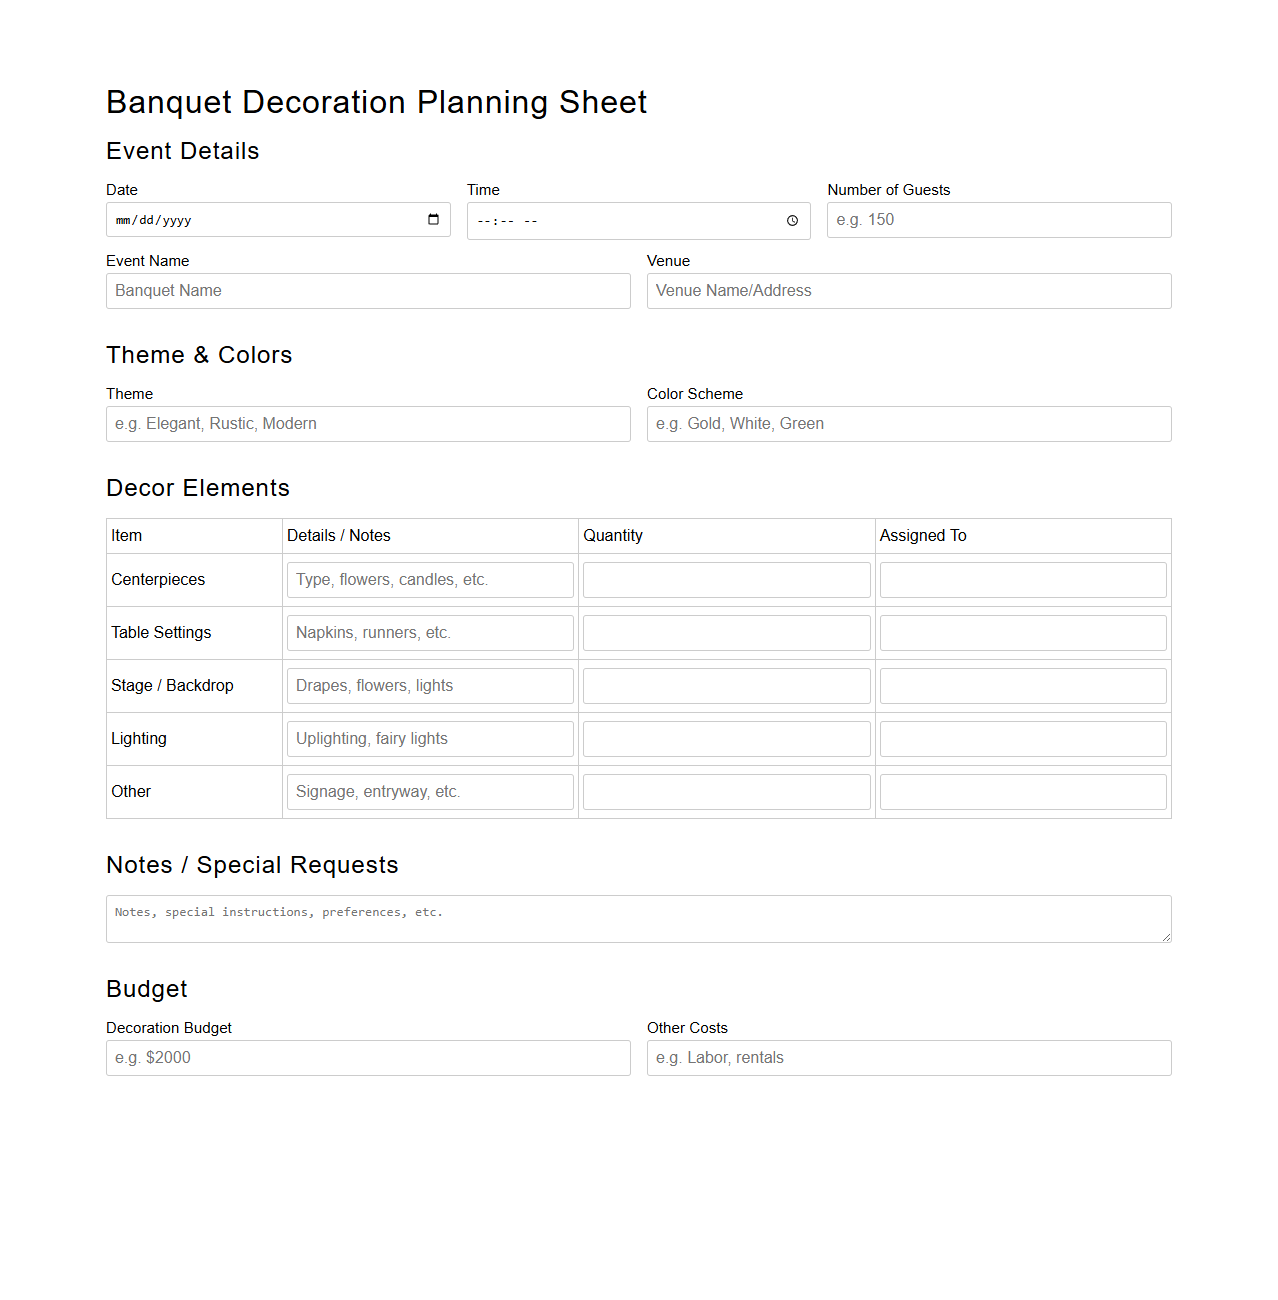Viewport: 1278px width, 1300px height.
Task: Open the time picker clock icon
Action: pos(793,221)
